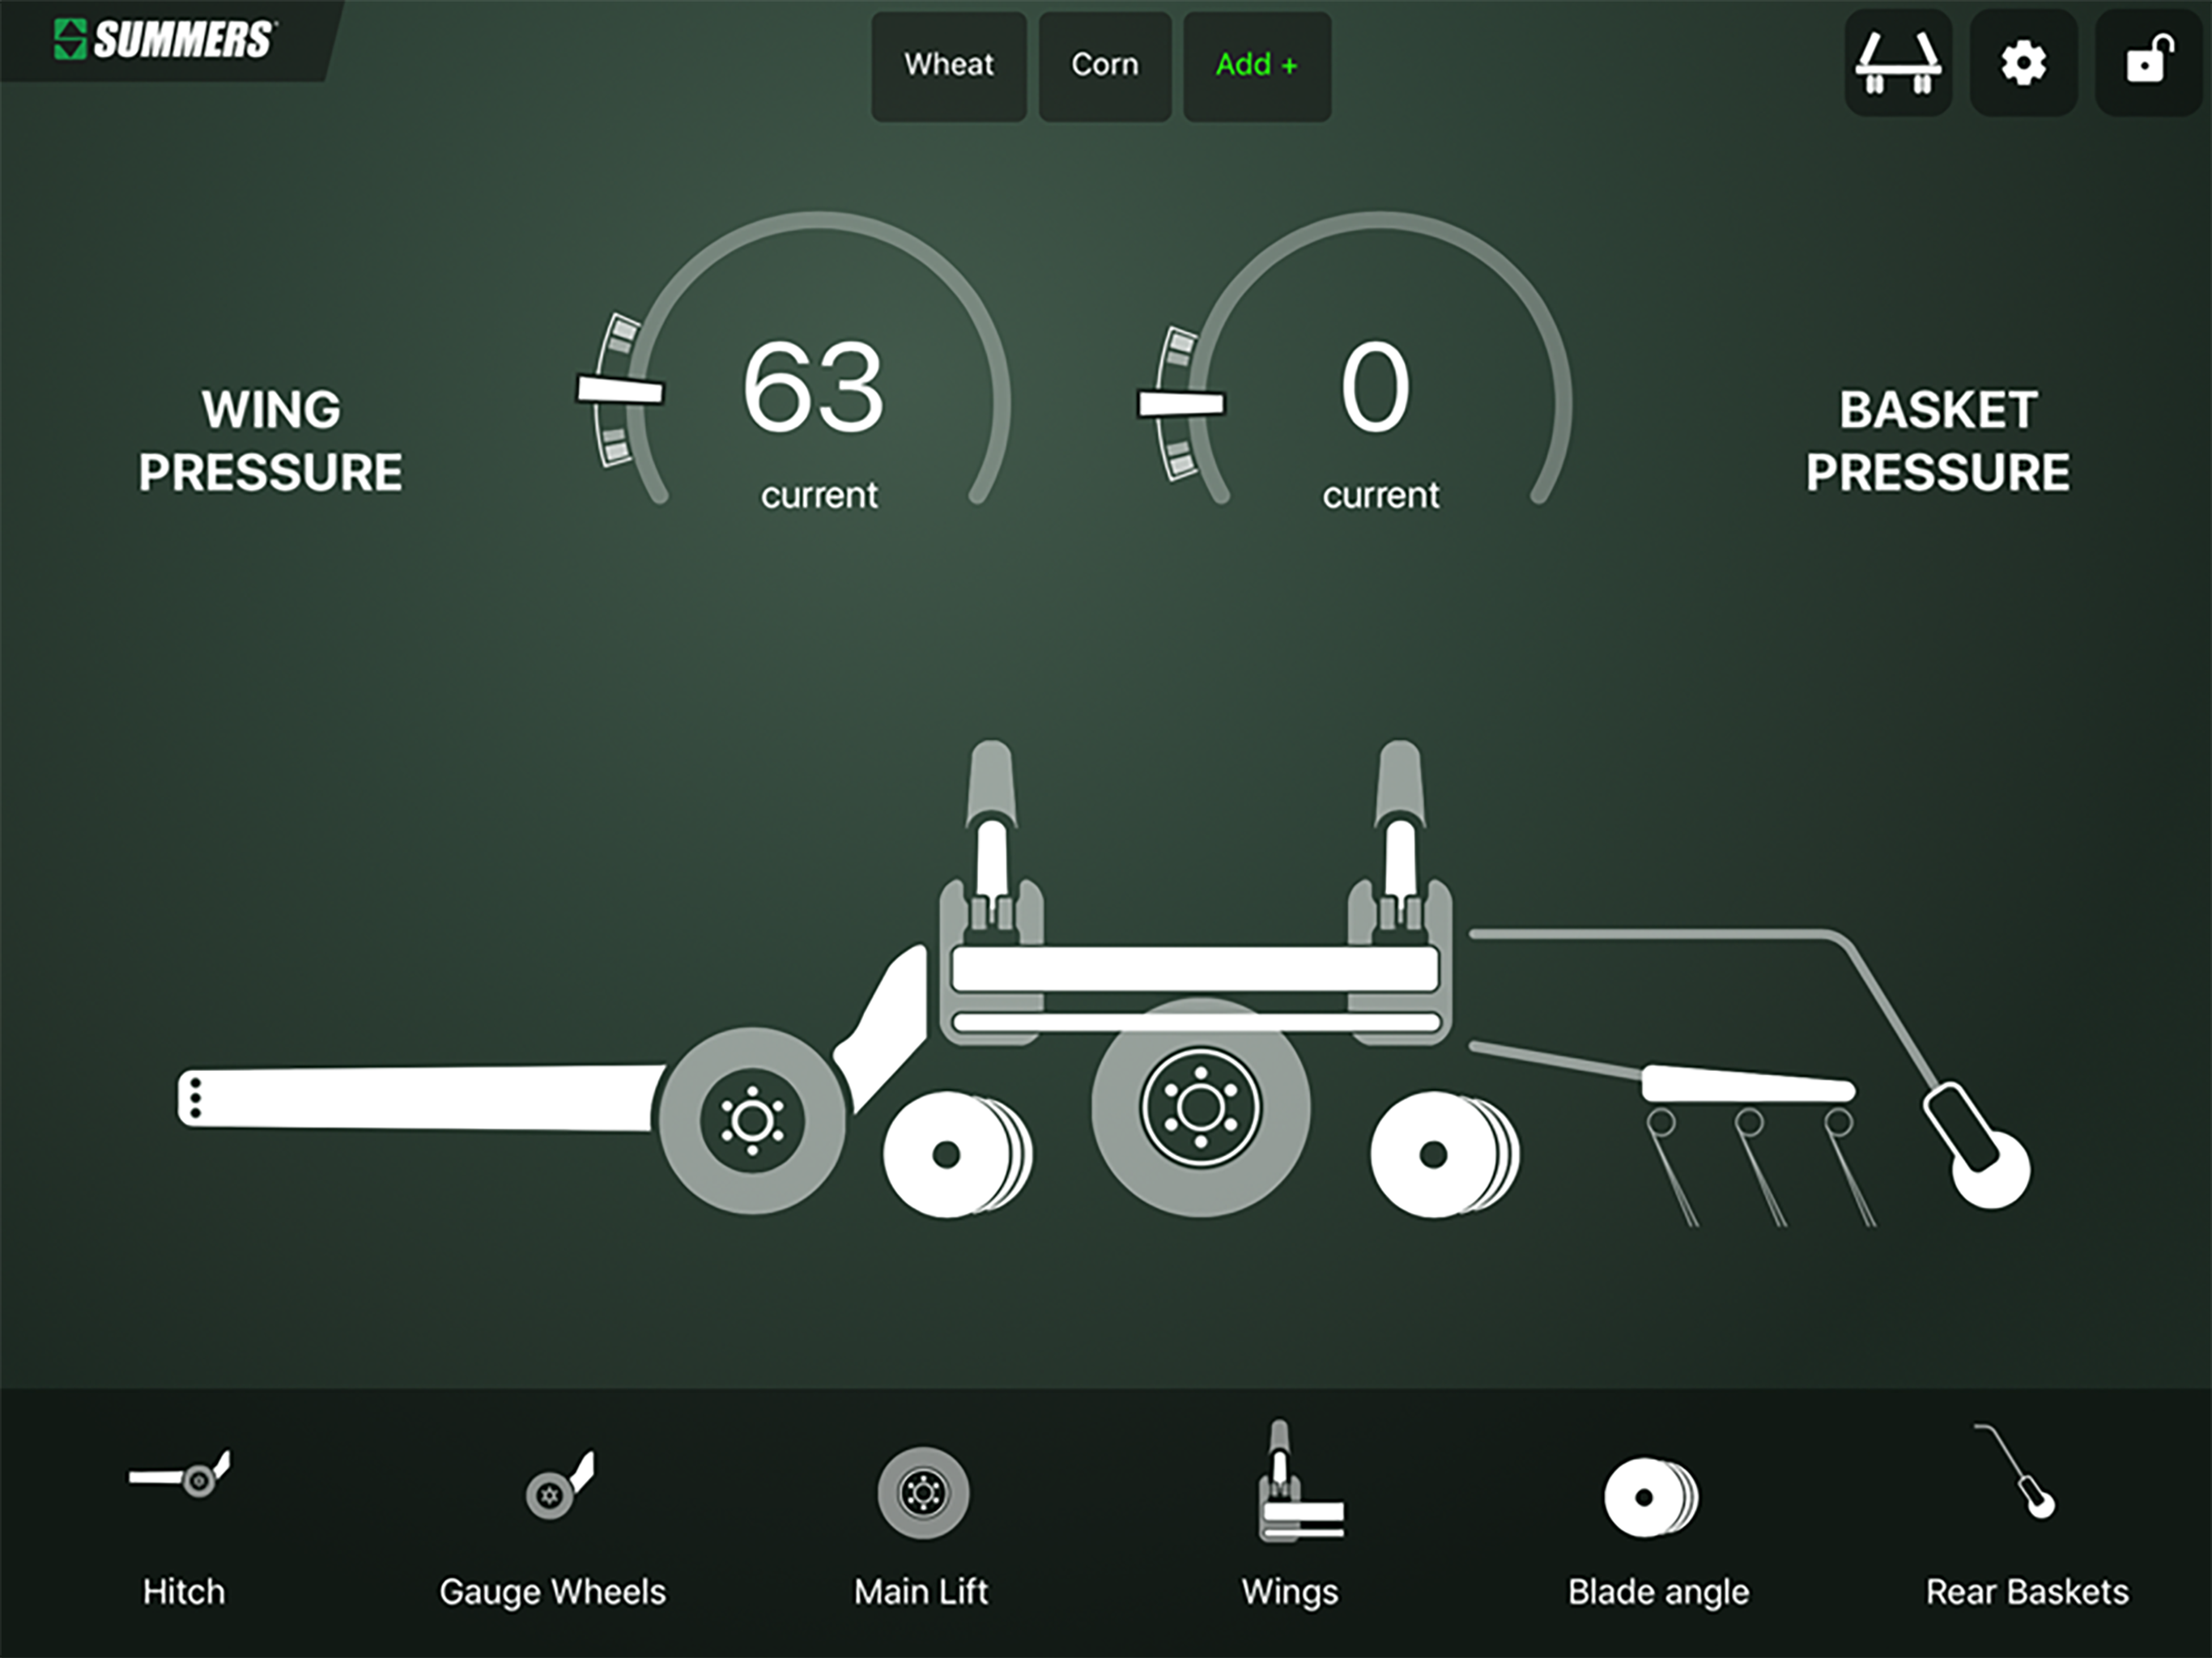Screen dimensions: 2212x1658
Task: Select the Hitch icon in bottom bar
Action: click(180, 1474)
